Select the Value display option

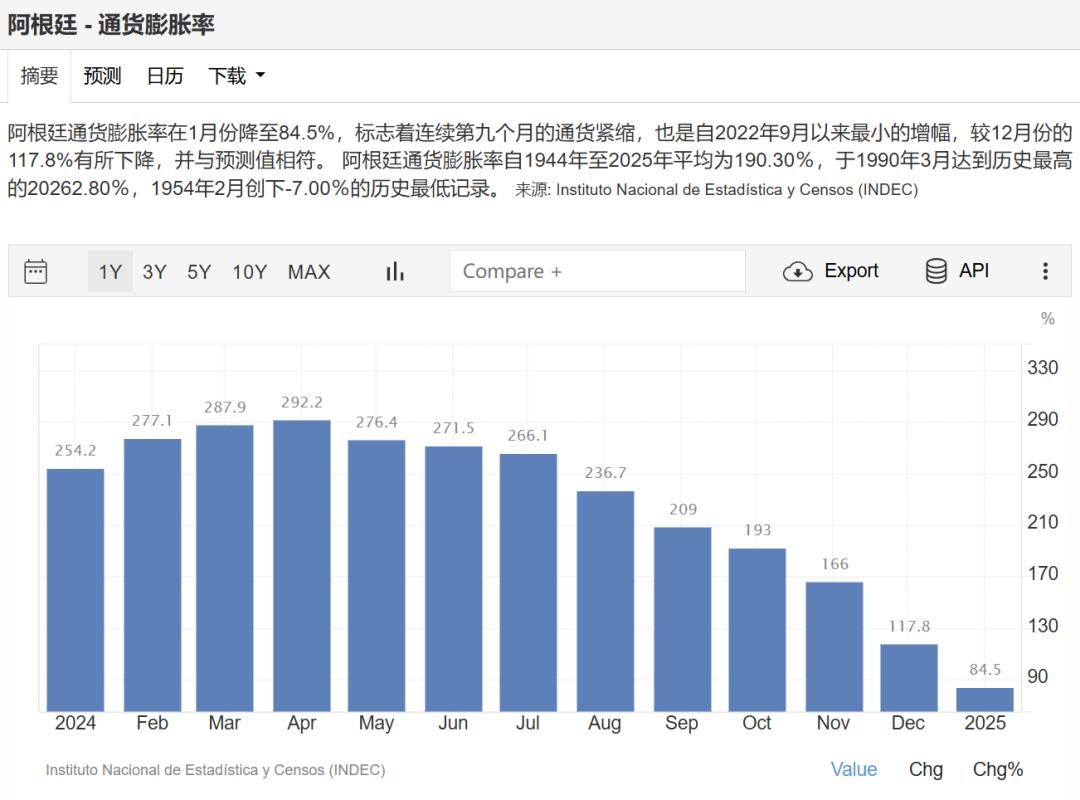click(854, 769)
